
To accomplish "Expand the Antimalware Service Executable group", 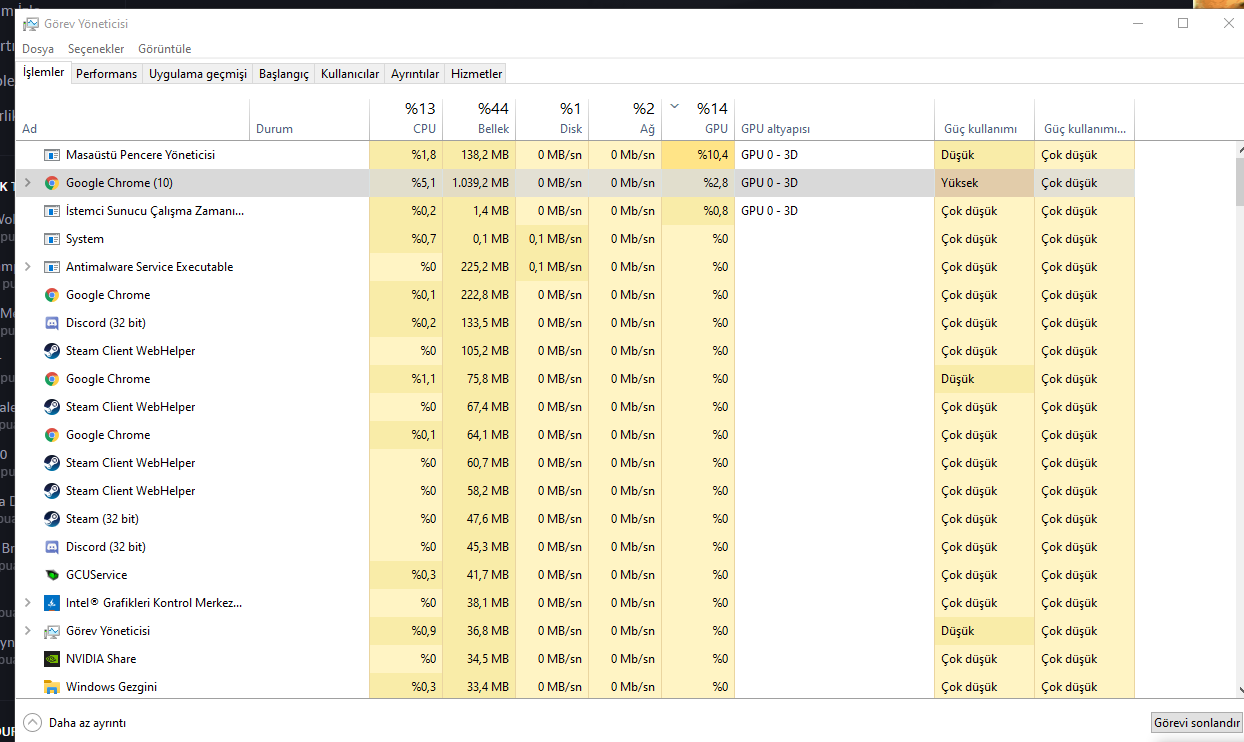I will [x=27, y=267].
